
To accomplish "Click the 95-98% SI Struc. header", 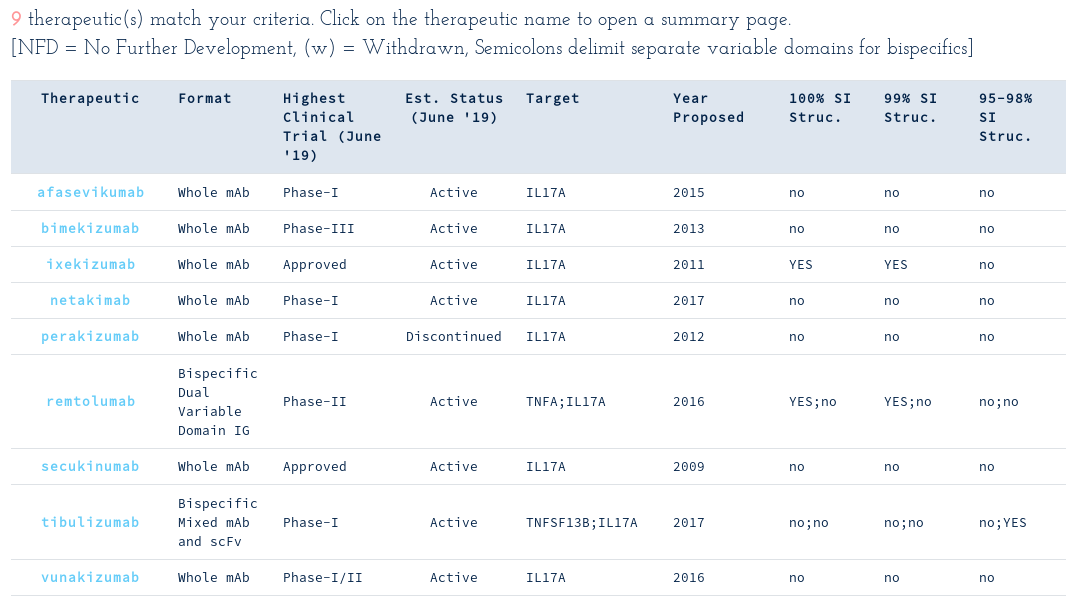I will (1006, 117).
